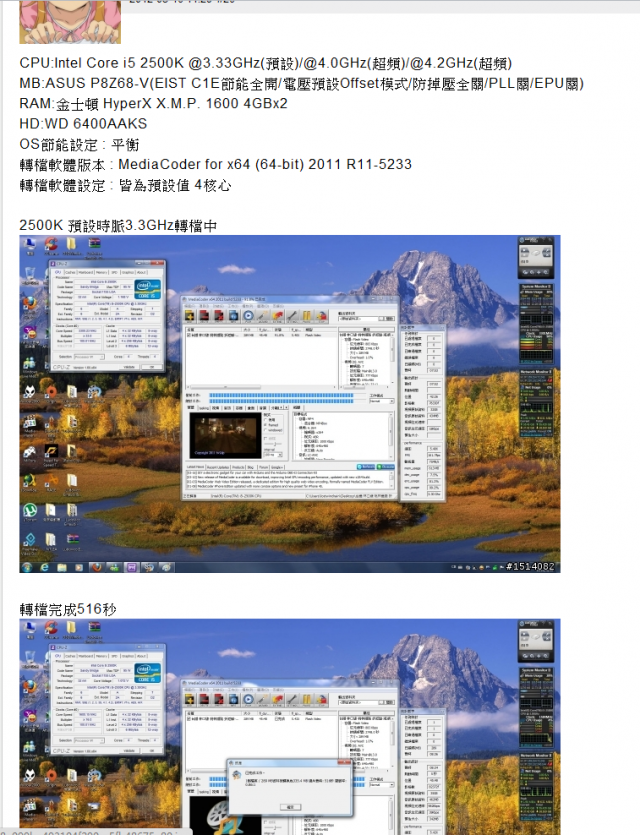Click the Computer desktop icon in the first screenshot
Image resolution: width=640 pixels, height=836 pixels.
click(29, 244)
